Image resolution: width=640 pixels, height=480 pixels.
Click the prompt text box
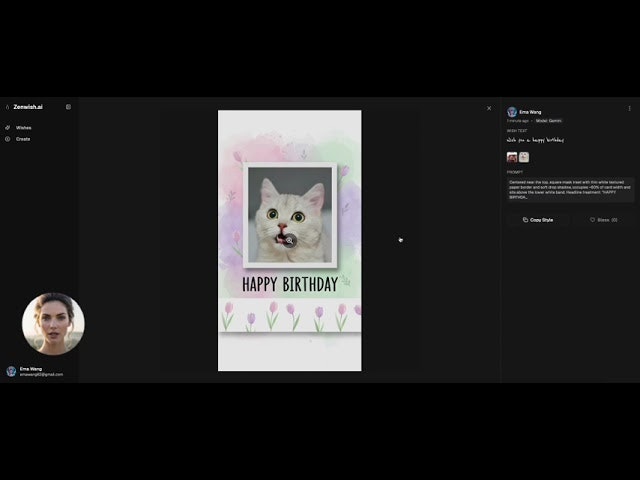tap(570, 190)
